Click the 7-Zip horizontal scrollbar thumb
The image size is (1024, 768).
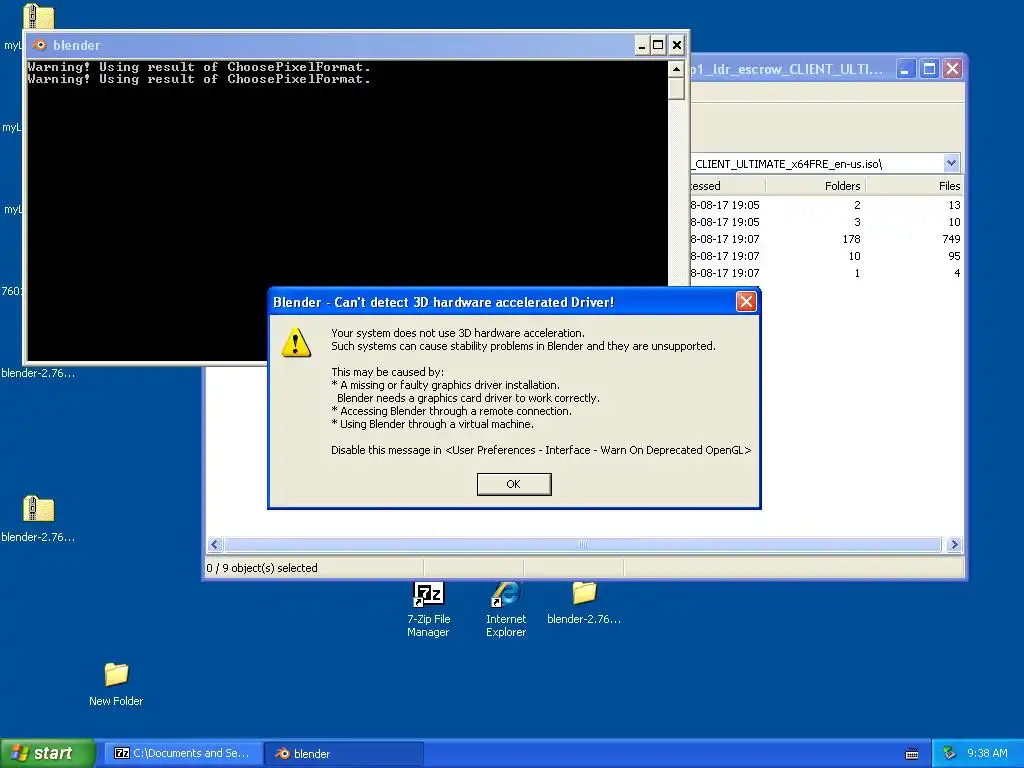click(x=583, y=544)
